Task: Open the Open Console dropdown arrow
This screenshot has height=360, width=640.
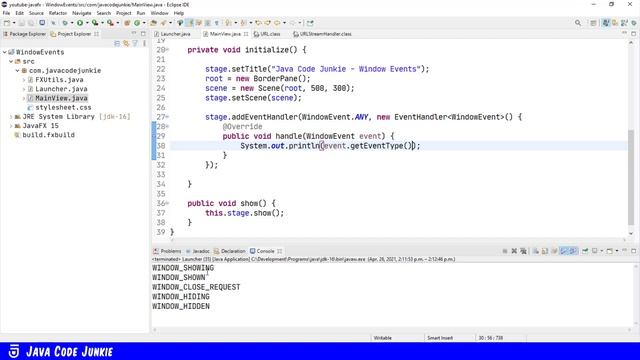Action: pos(617,251)
